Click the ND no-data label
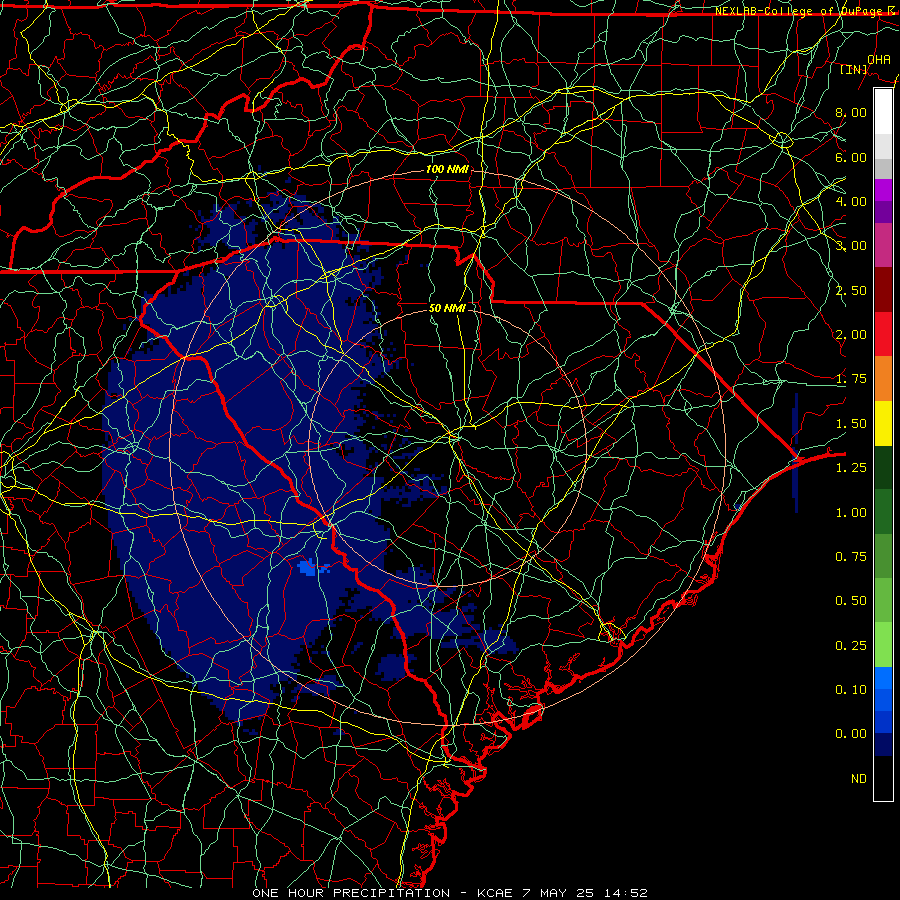The width and height of the screenshot is (900, 900). coord(859,779)
